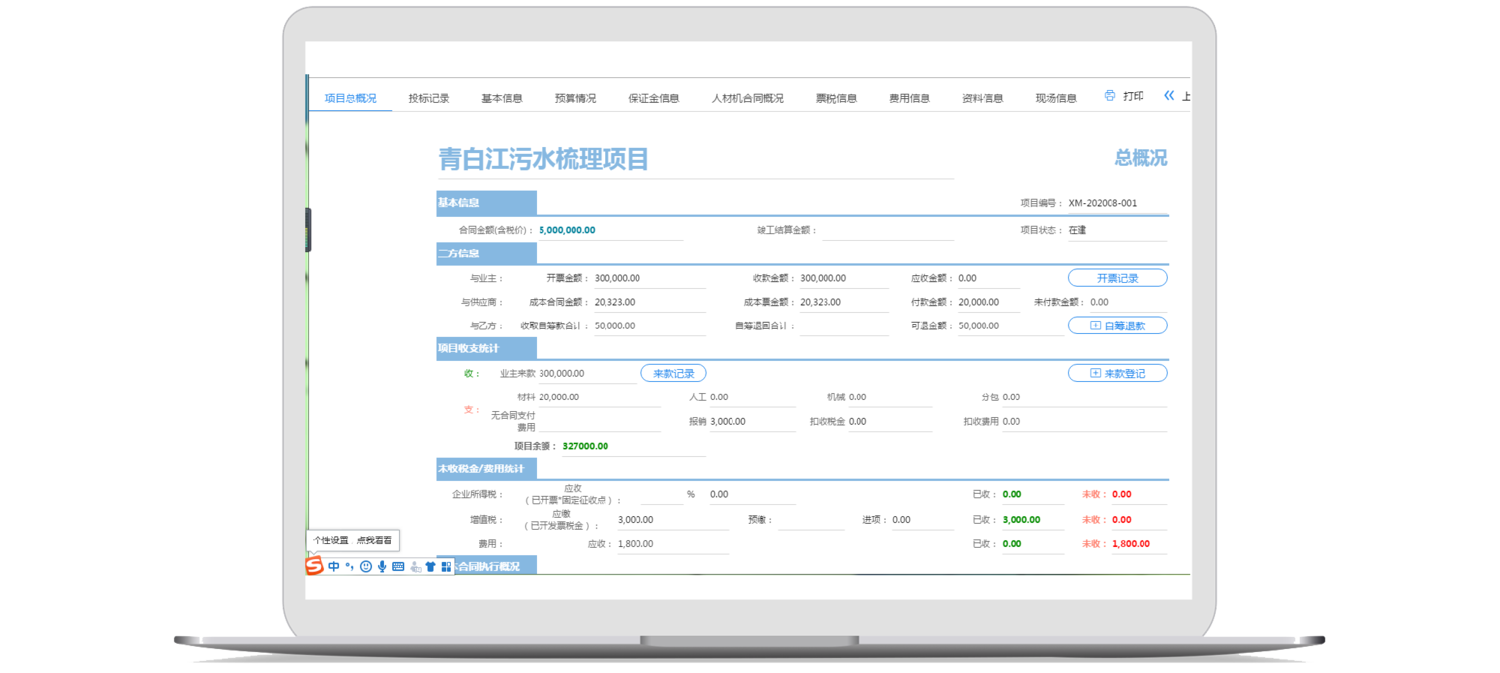
Task: Click the microphone voice input icon
Action: coord(382,567)
